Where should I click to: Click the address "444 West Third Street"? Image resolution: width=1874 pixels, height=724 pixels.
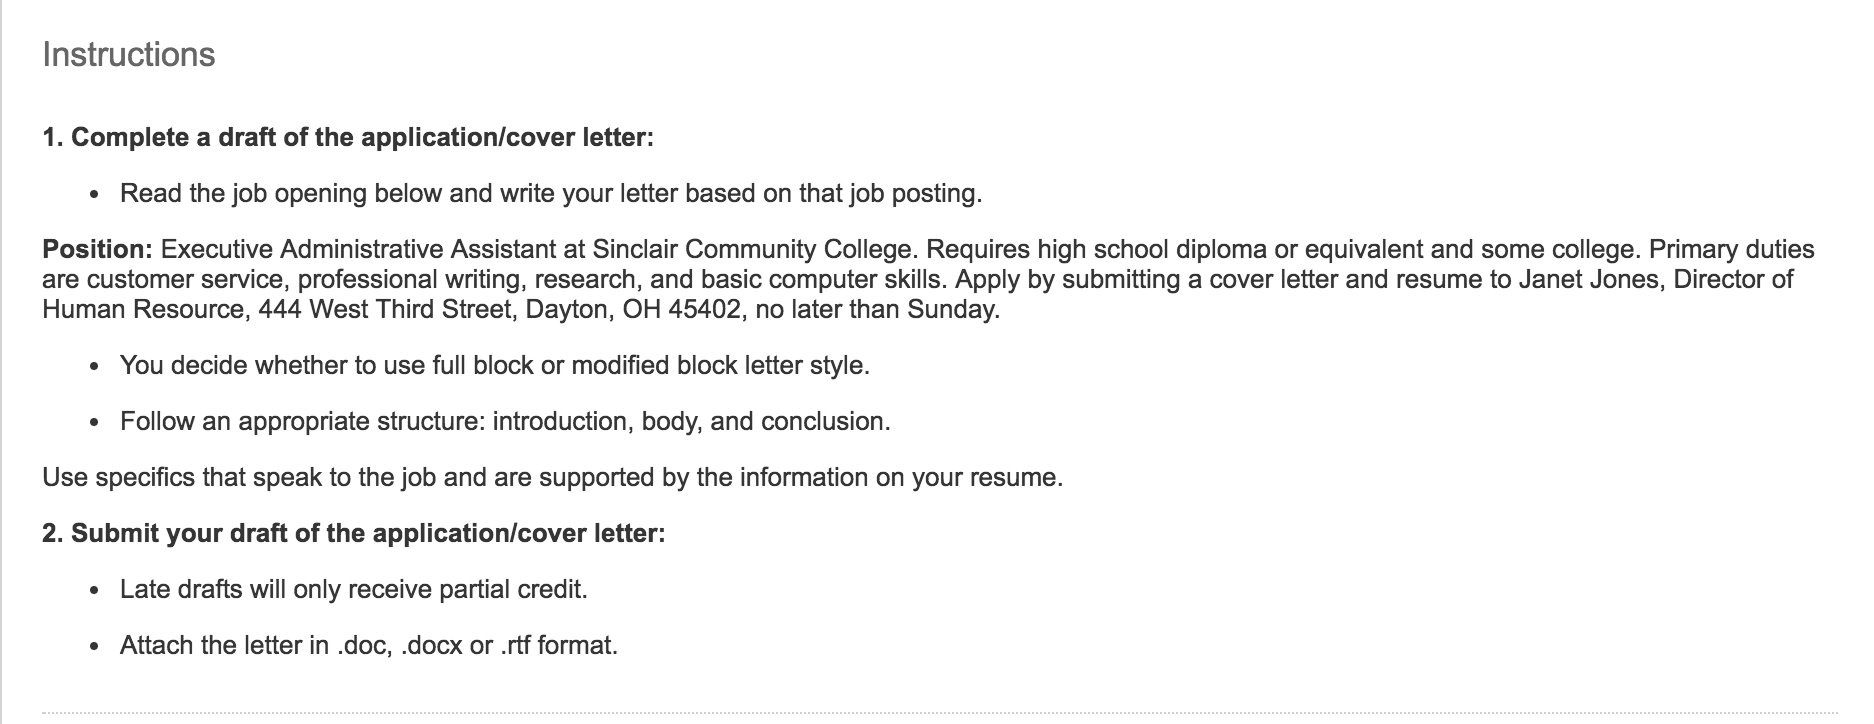coord(384,309)
